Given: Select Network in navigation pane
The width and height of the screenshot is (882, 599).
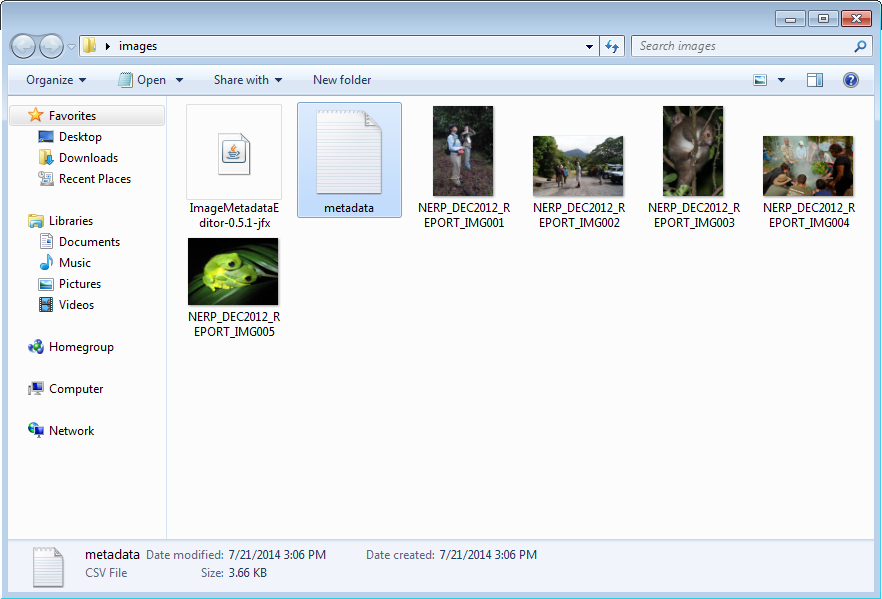Looking at the screenshot, I should 71,431.
